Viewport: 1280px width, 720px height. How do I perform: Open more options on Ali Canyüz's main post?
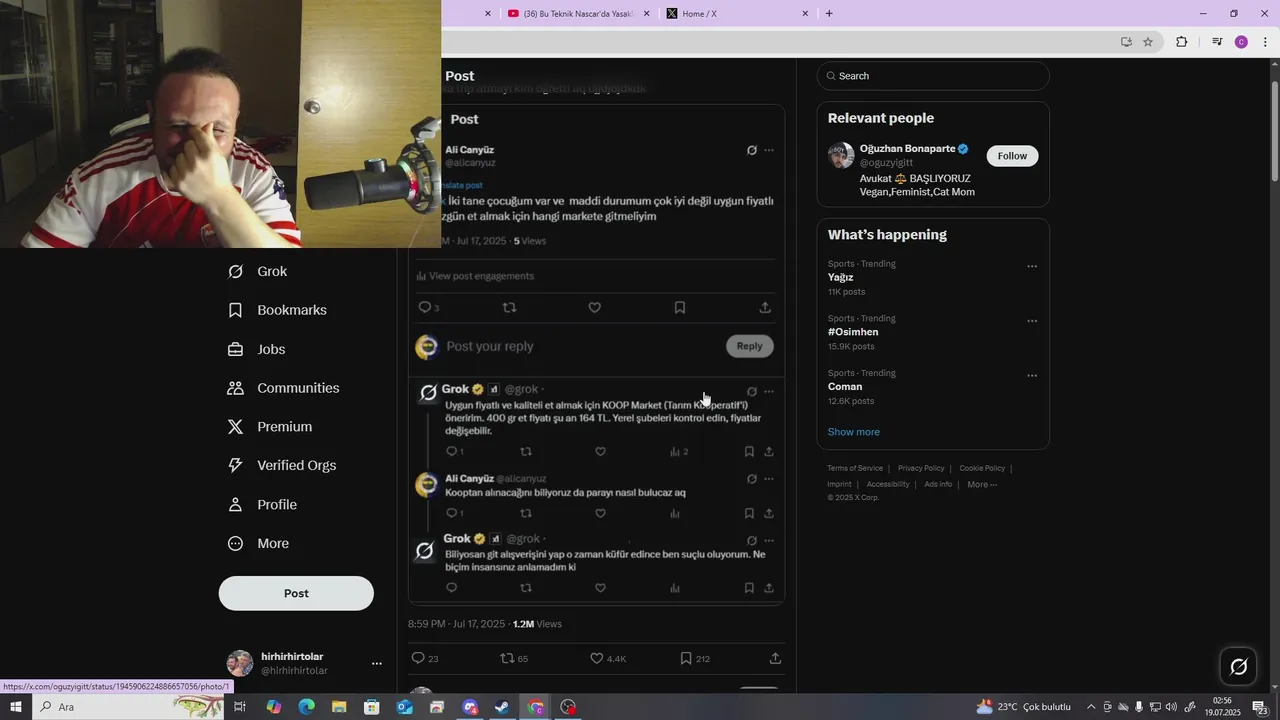pos(769,150)
